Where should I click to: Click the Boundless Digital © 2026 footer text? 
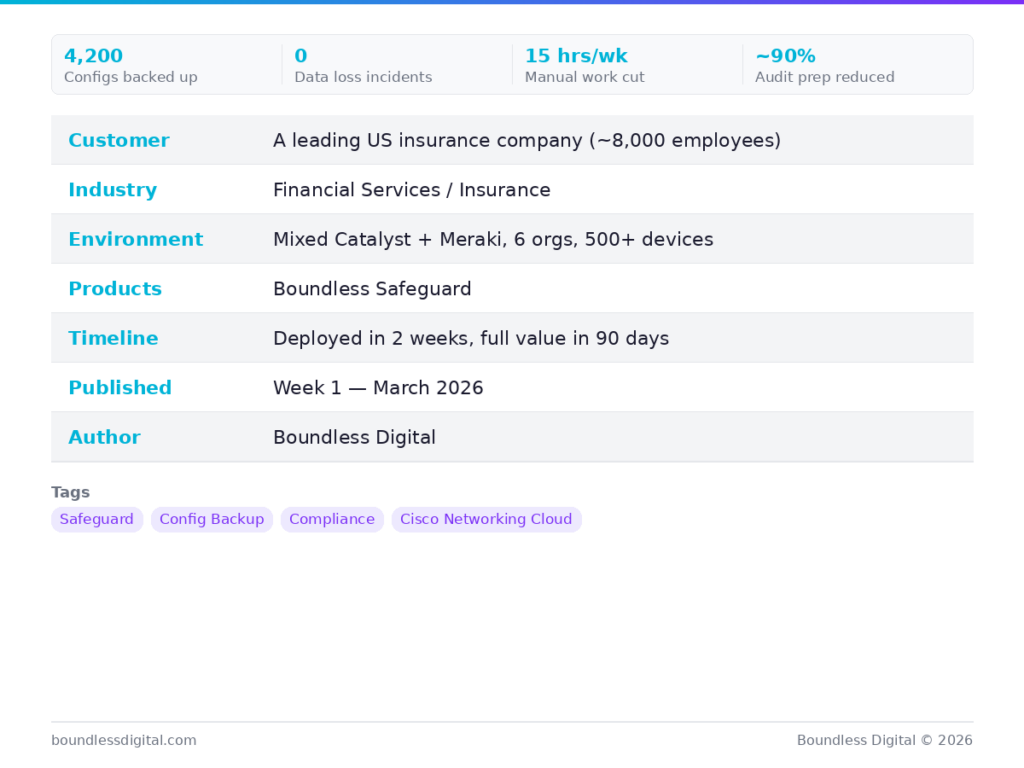coord(884,740)
